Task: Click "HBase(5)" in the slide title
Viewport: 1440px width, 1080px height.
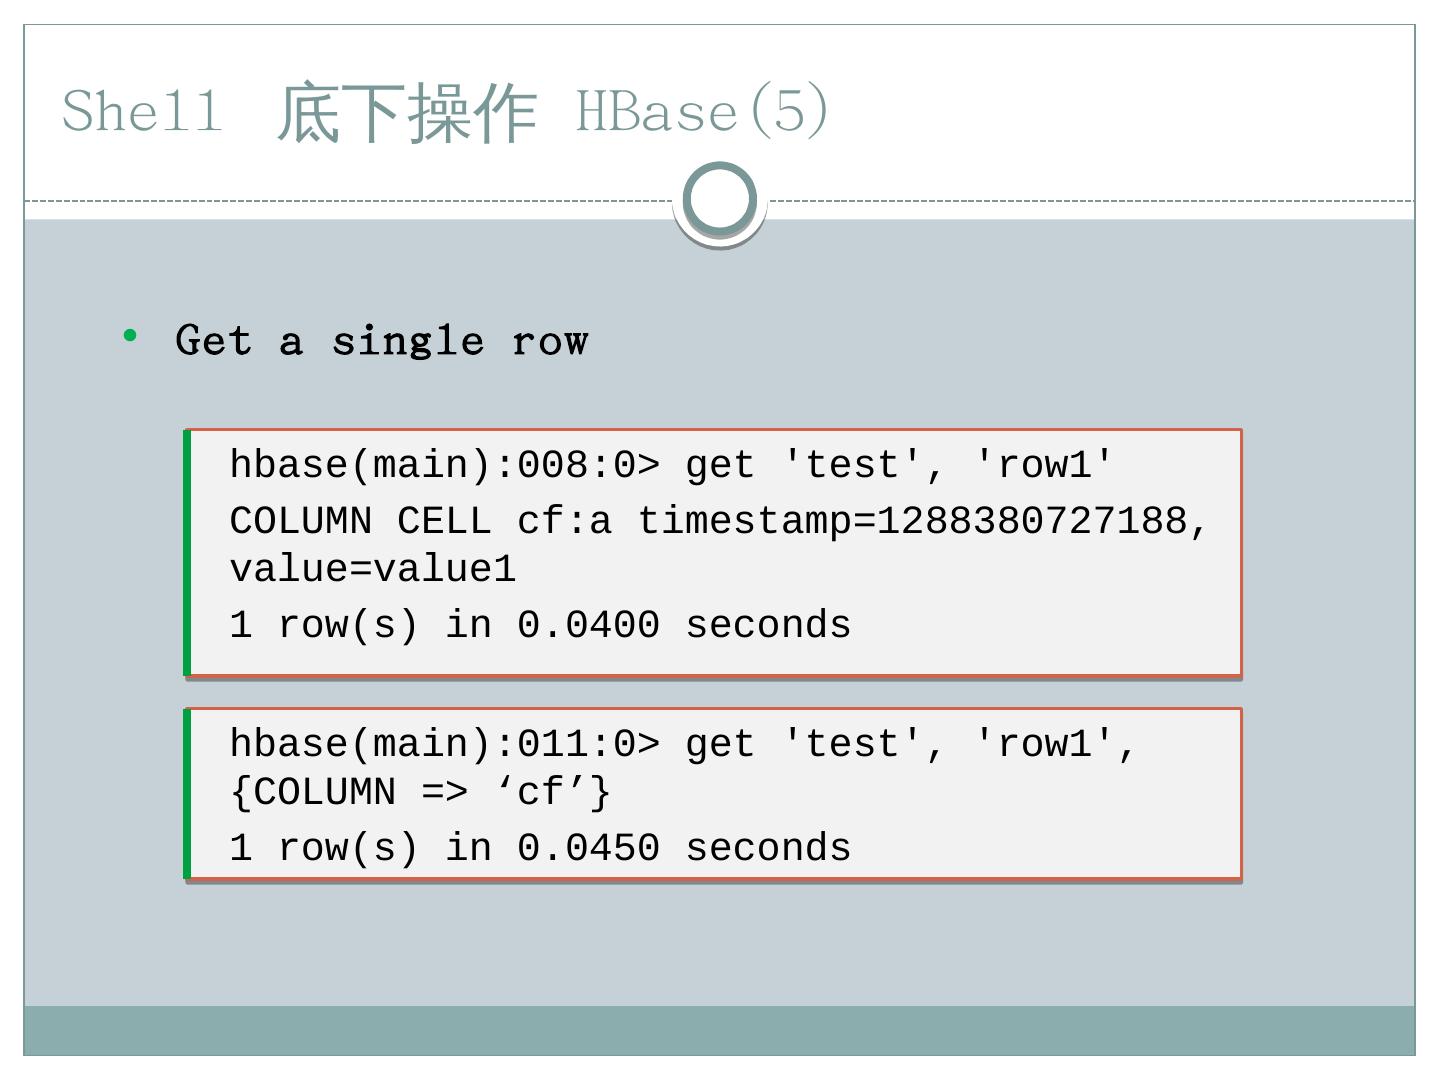Action: [x=702, y=110]
